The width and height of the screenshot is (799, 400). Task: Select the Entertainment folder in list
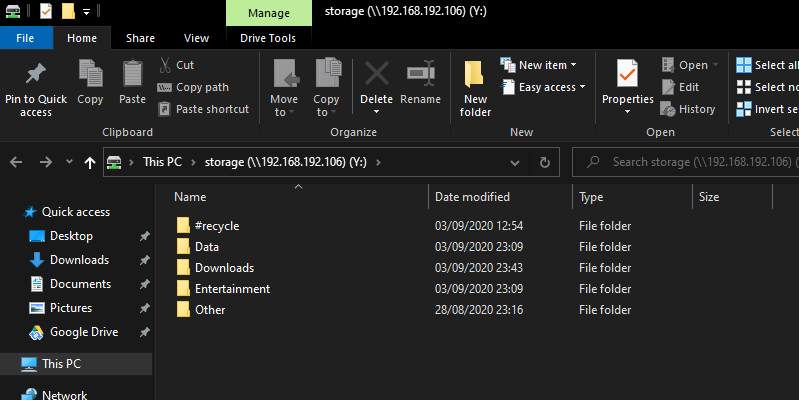pos(232,289)
